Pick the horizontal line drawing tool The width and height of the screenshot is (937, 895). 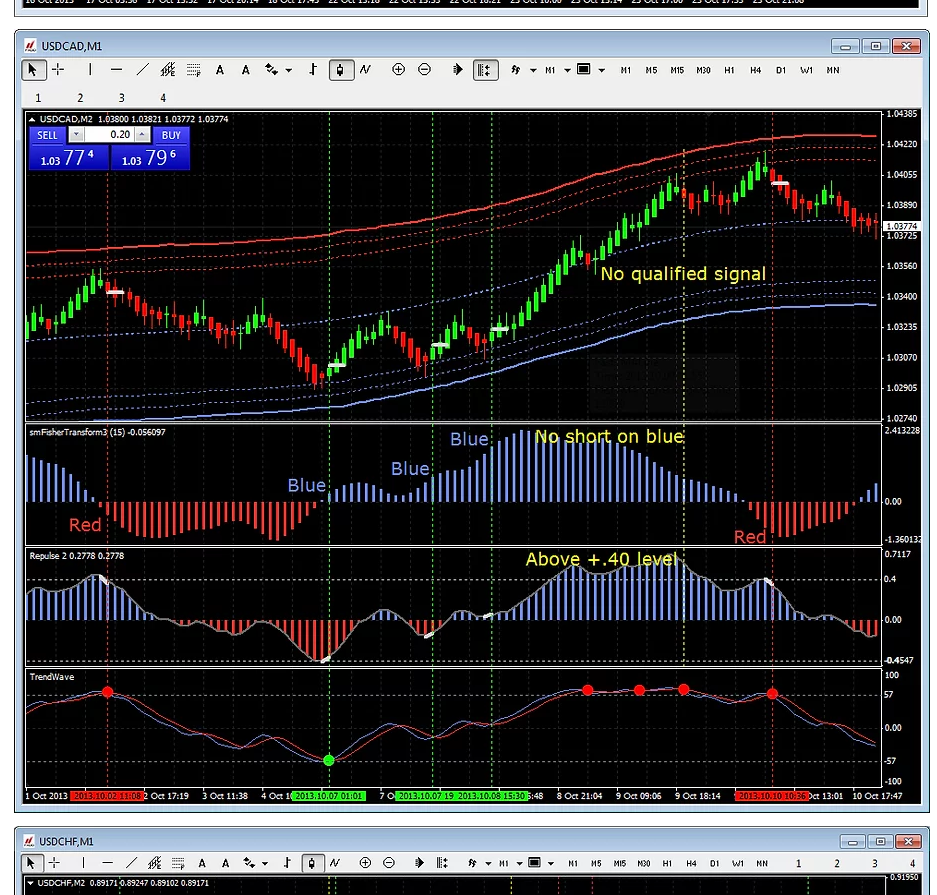pyautogui.click(x=117, y=70)
